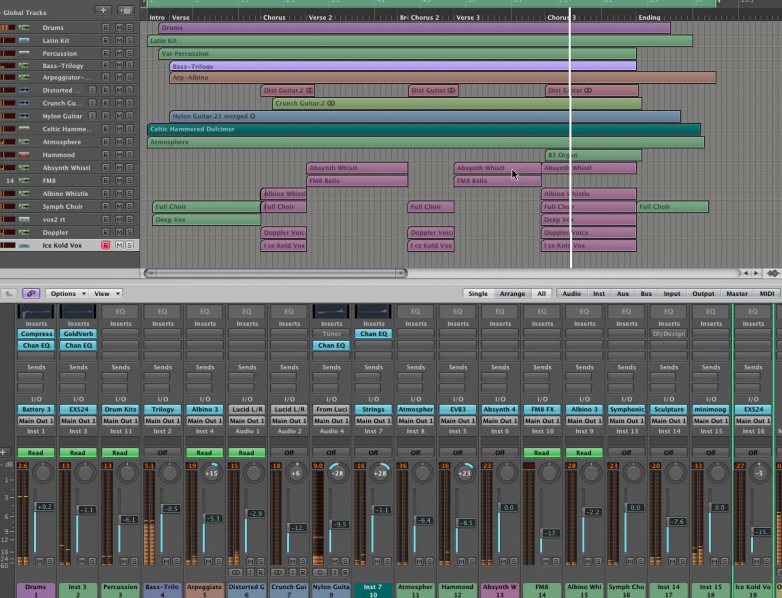The width and height of the screenshot is (782, 598).
Task: Click the arrange scroll right arrow
Action: 756,273
